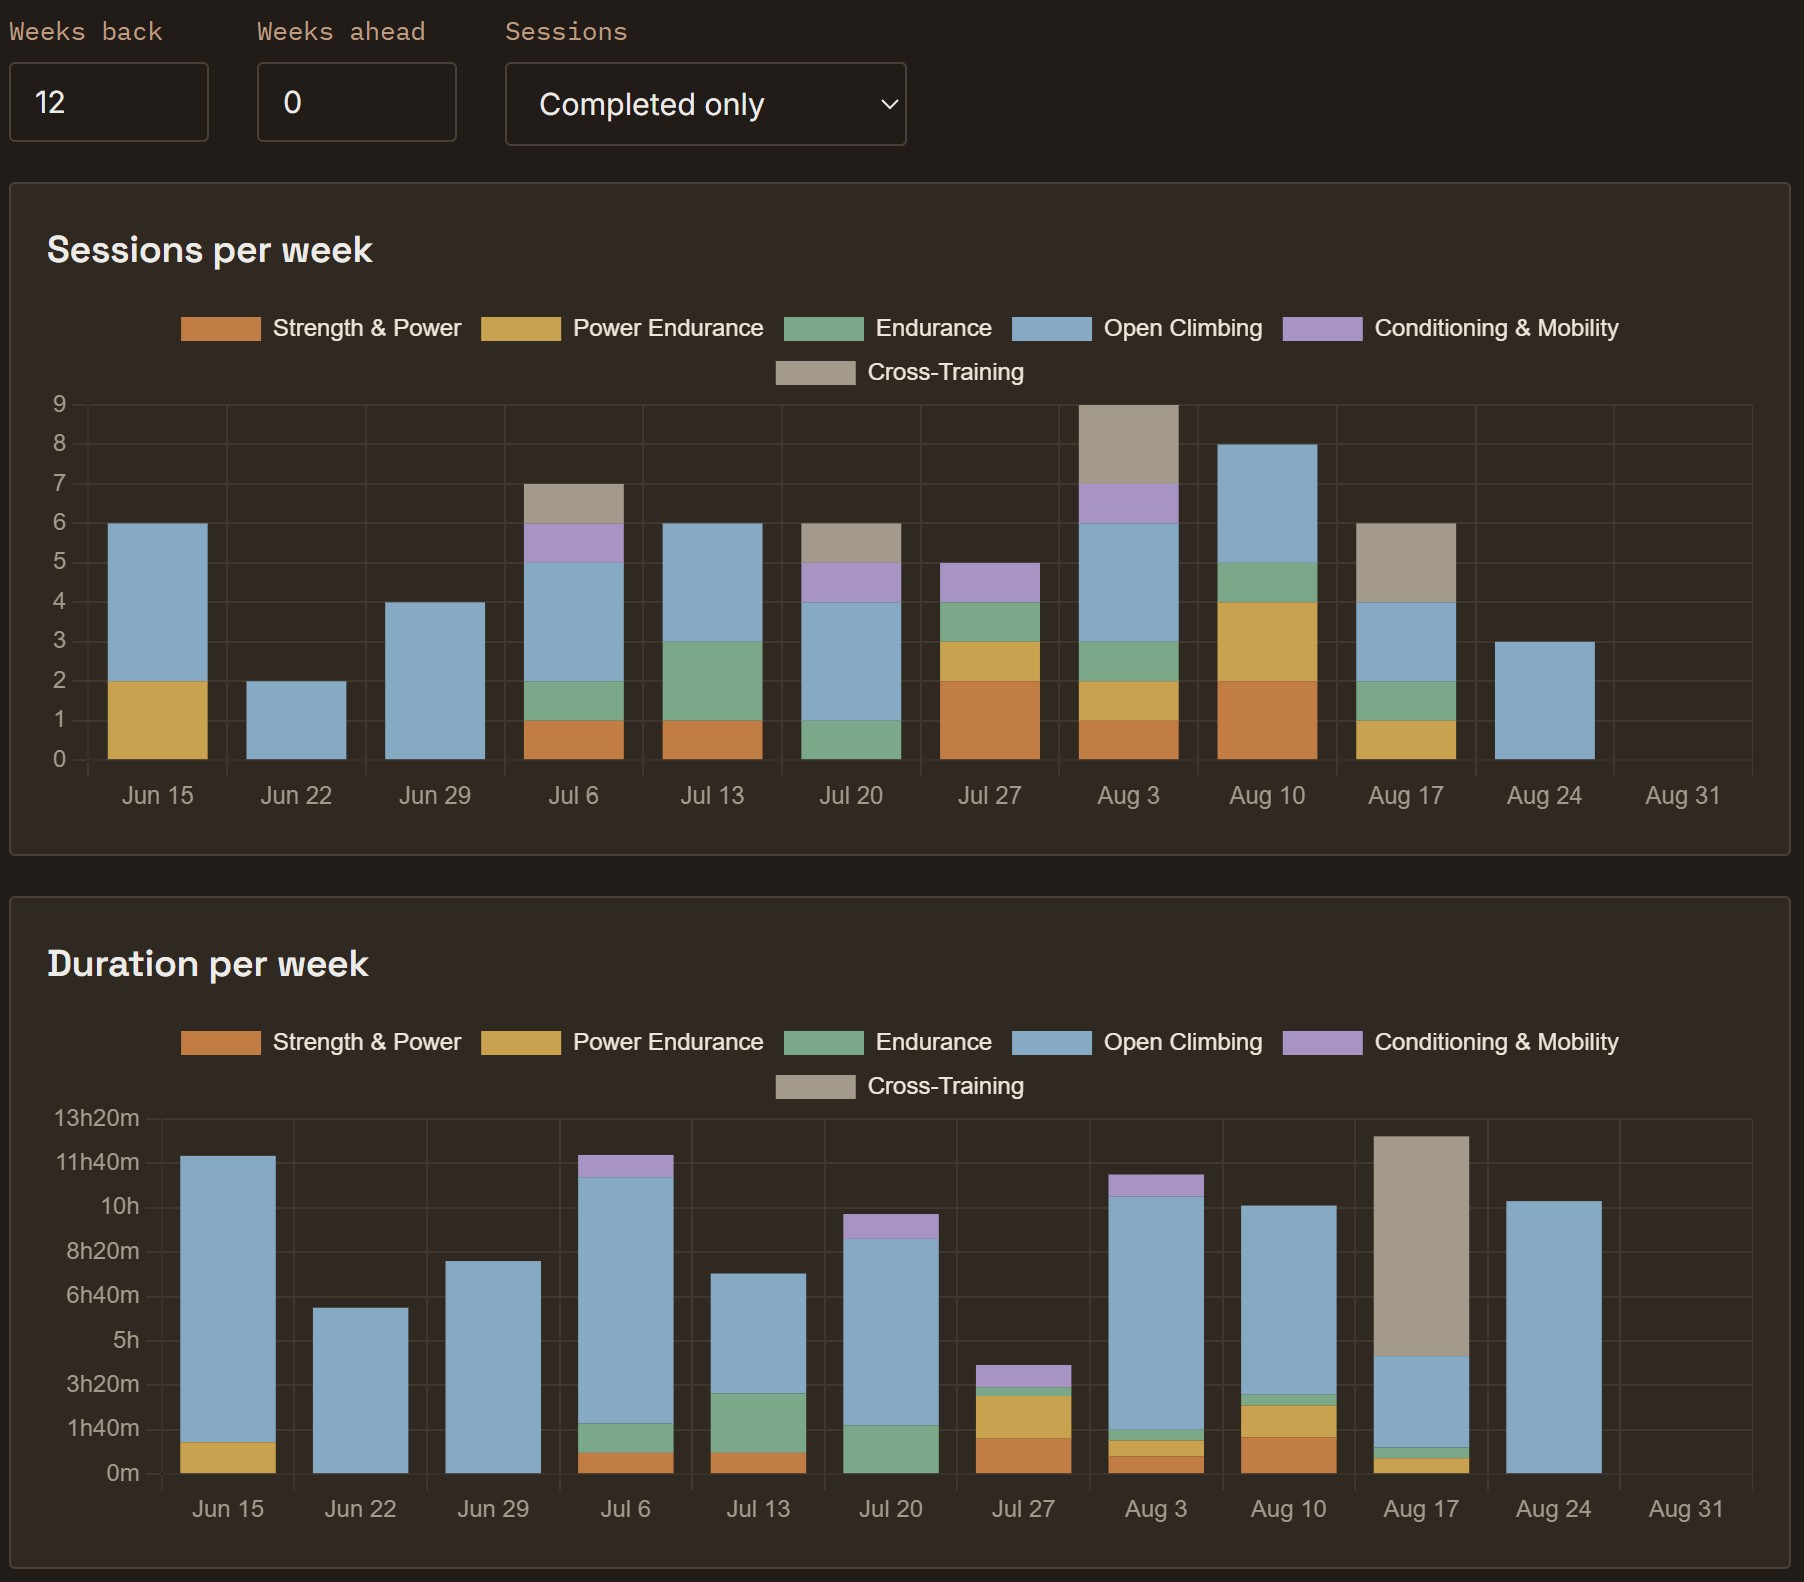
Task: Toggle Endurance in Duration per week legend
Action: [888, 1043]
